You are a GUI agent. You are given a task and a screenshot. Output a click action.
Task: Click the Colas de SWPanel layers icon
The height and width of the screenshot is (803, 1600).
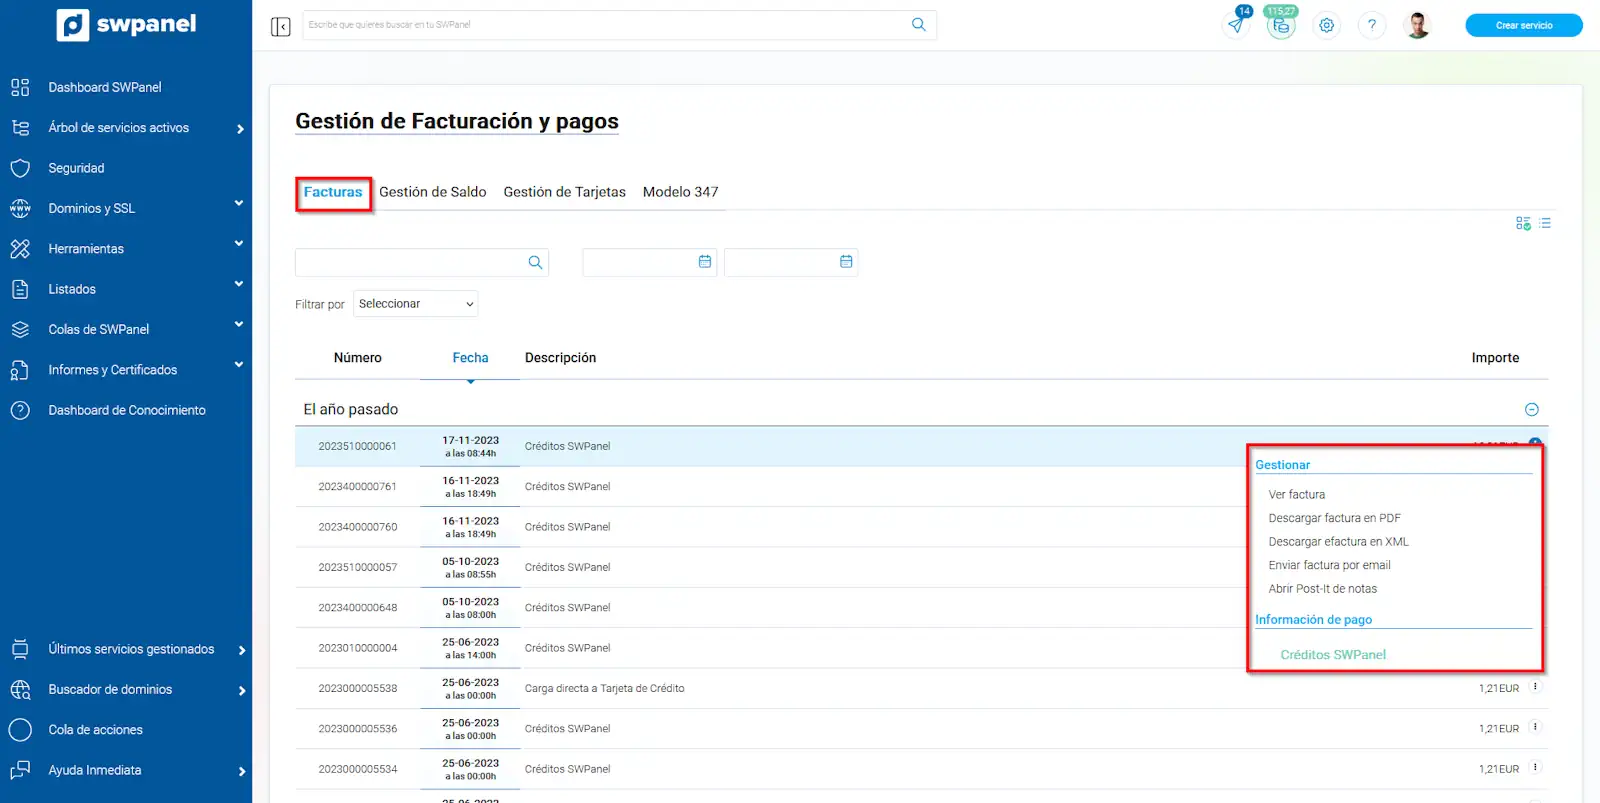pos(20,329)
